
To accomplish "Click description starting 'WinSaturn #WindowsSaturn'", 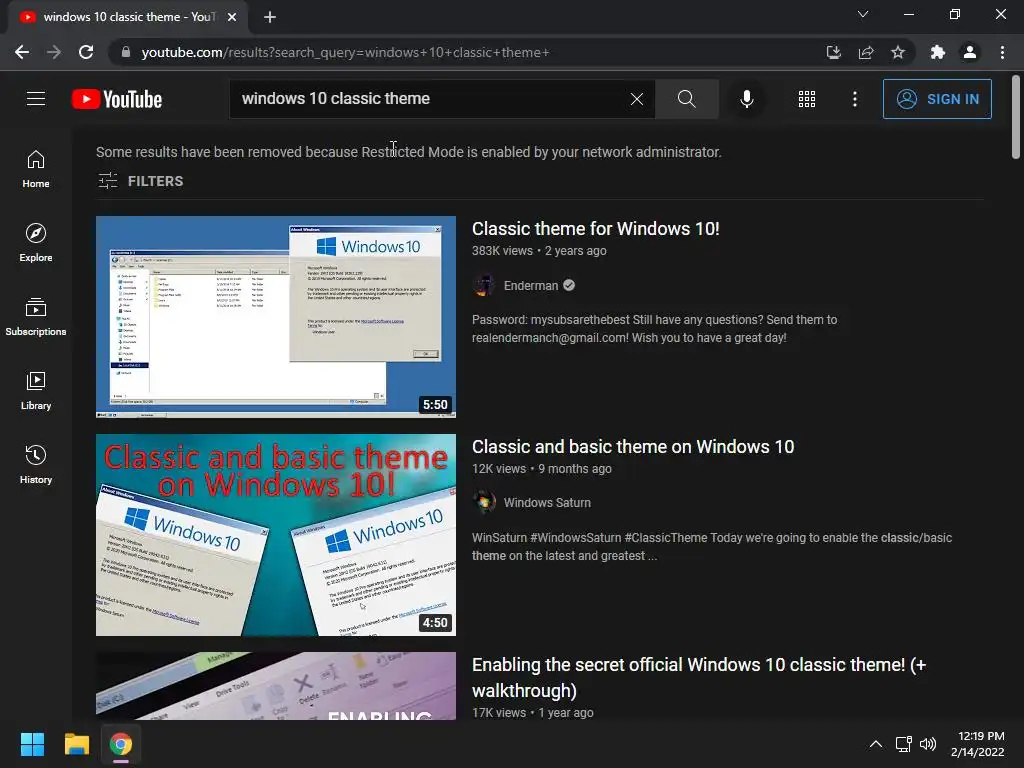I will (712, 547).
